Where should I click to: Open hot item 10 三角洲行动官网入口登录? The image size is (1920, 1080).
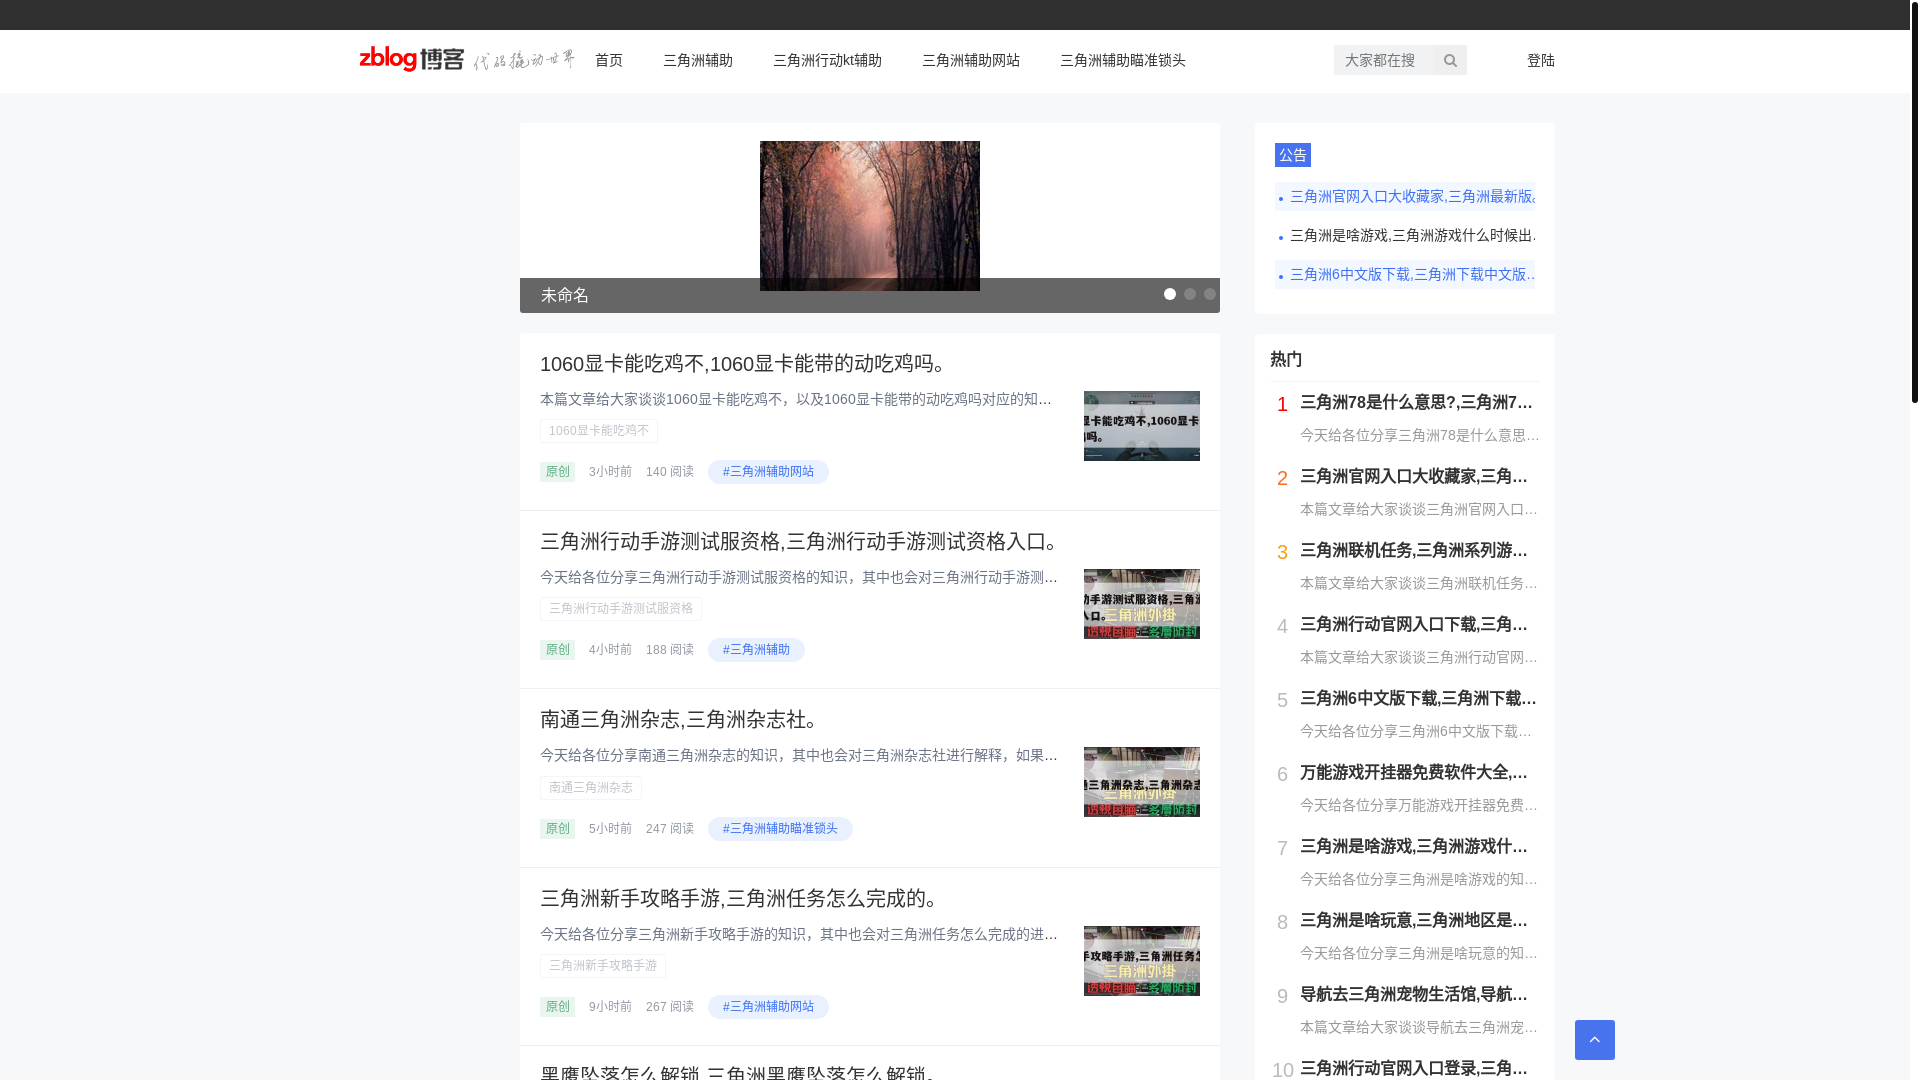coord(1414,1068)
